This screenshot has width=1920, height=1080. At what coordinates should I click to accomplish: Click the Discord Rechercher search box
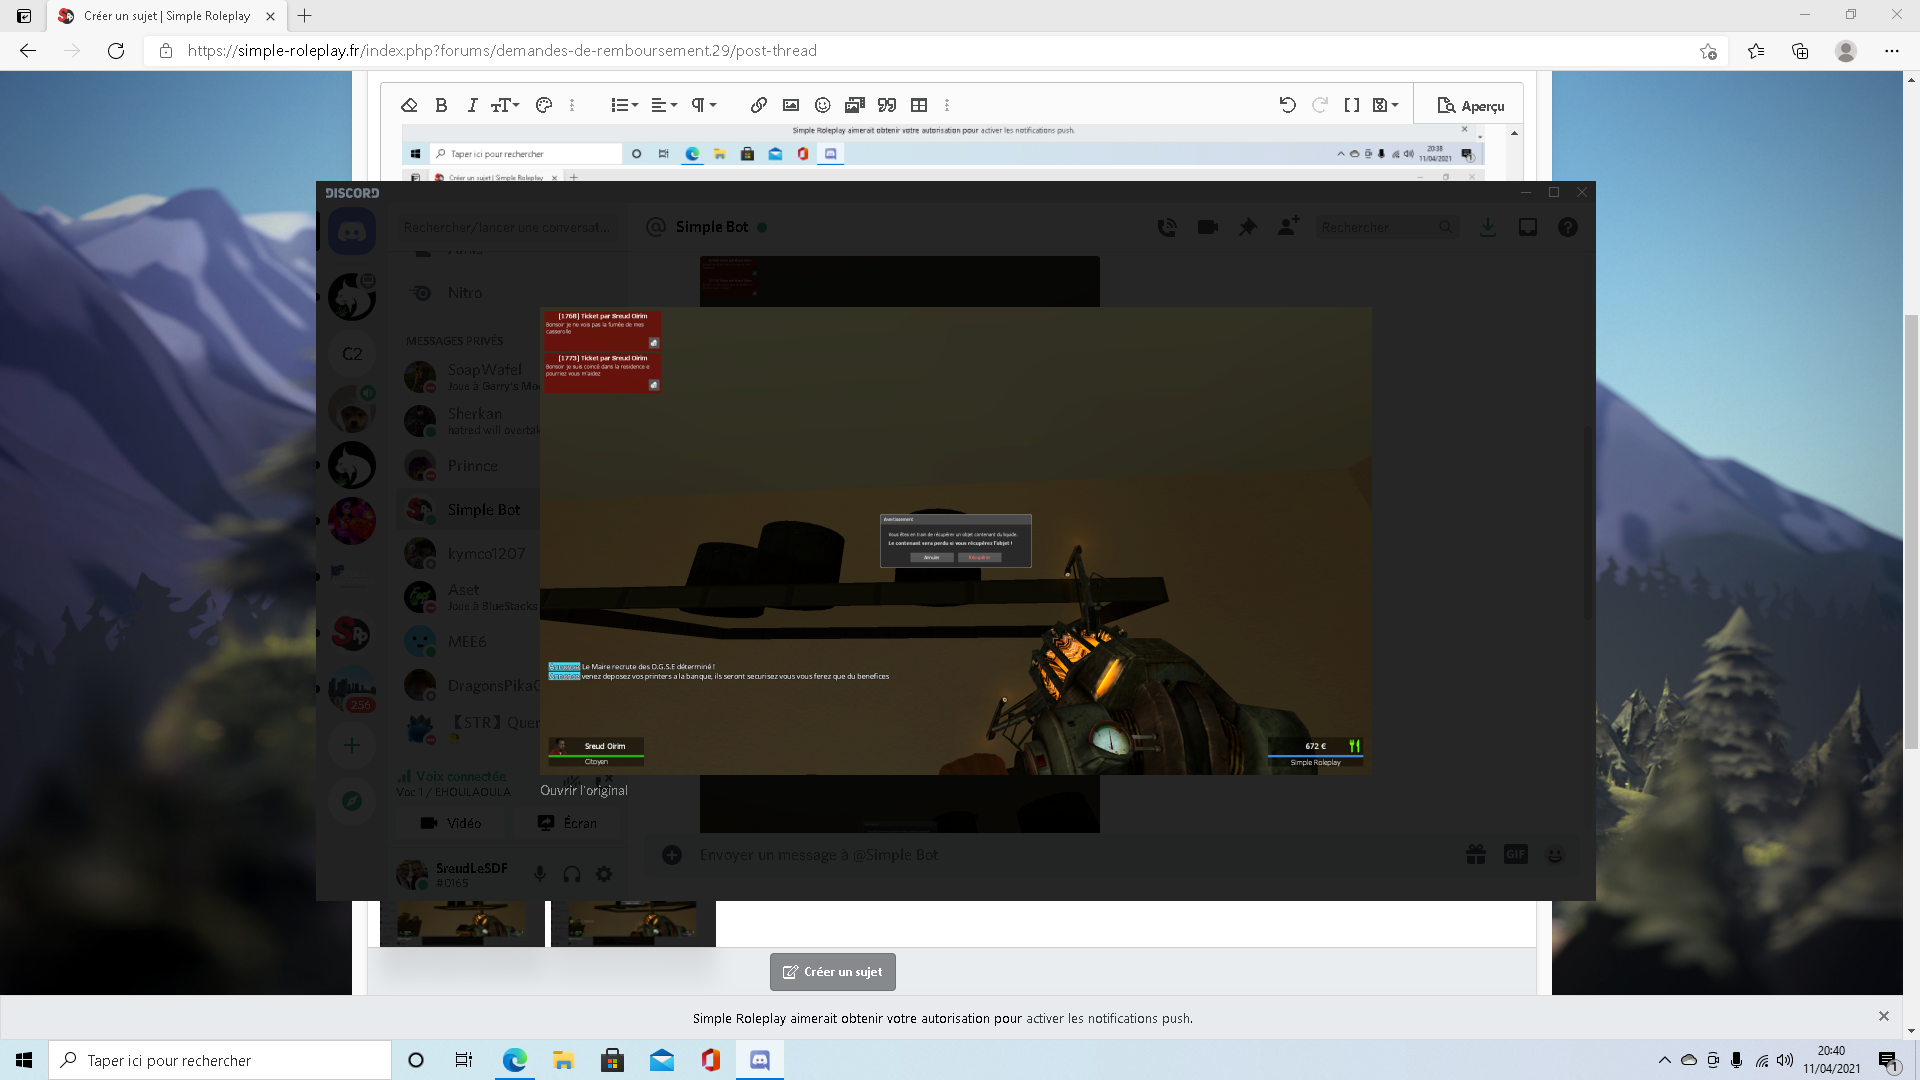pos(1386,228)
